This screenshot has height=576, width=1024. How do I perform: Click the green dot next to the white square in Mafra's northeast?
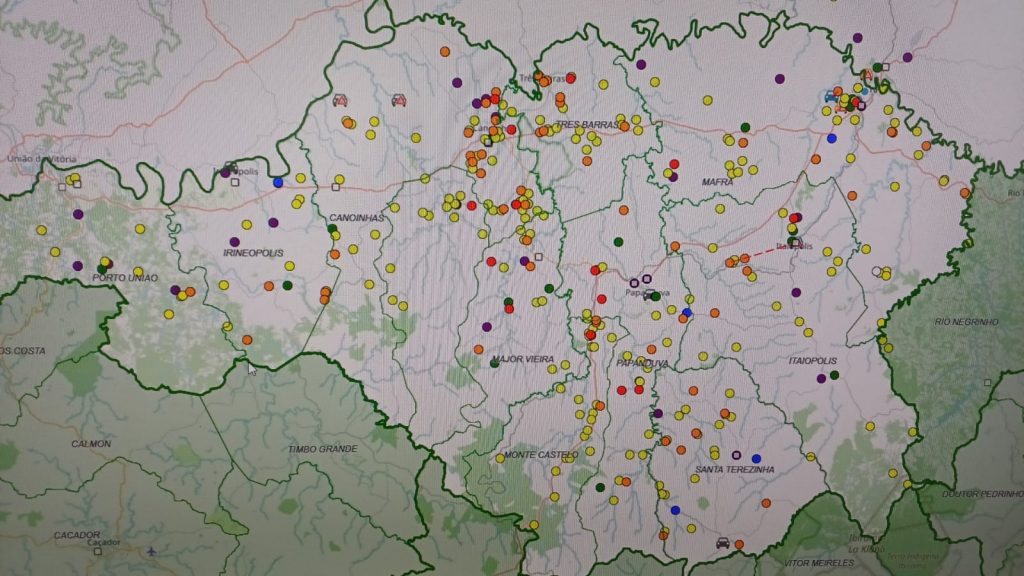pos(877,67)
